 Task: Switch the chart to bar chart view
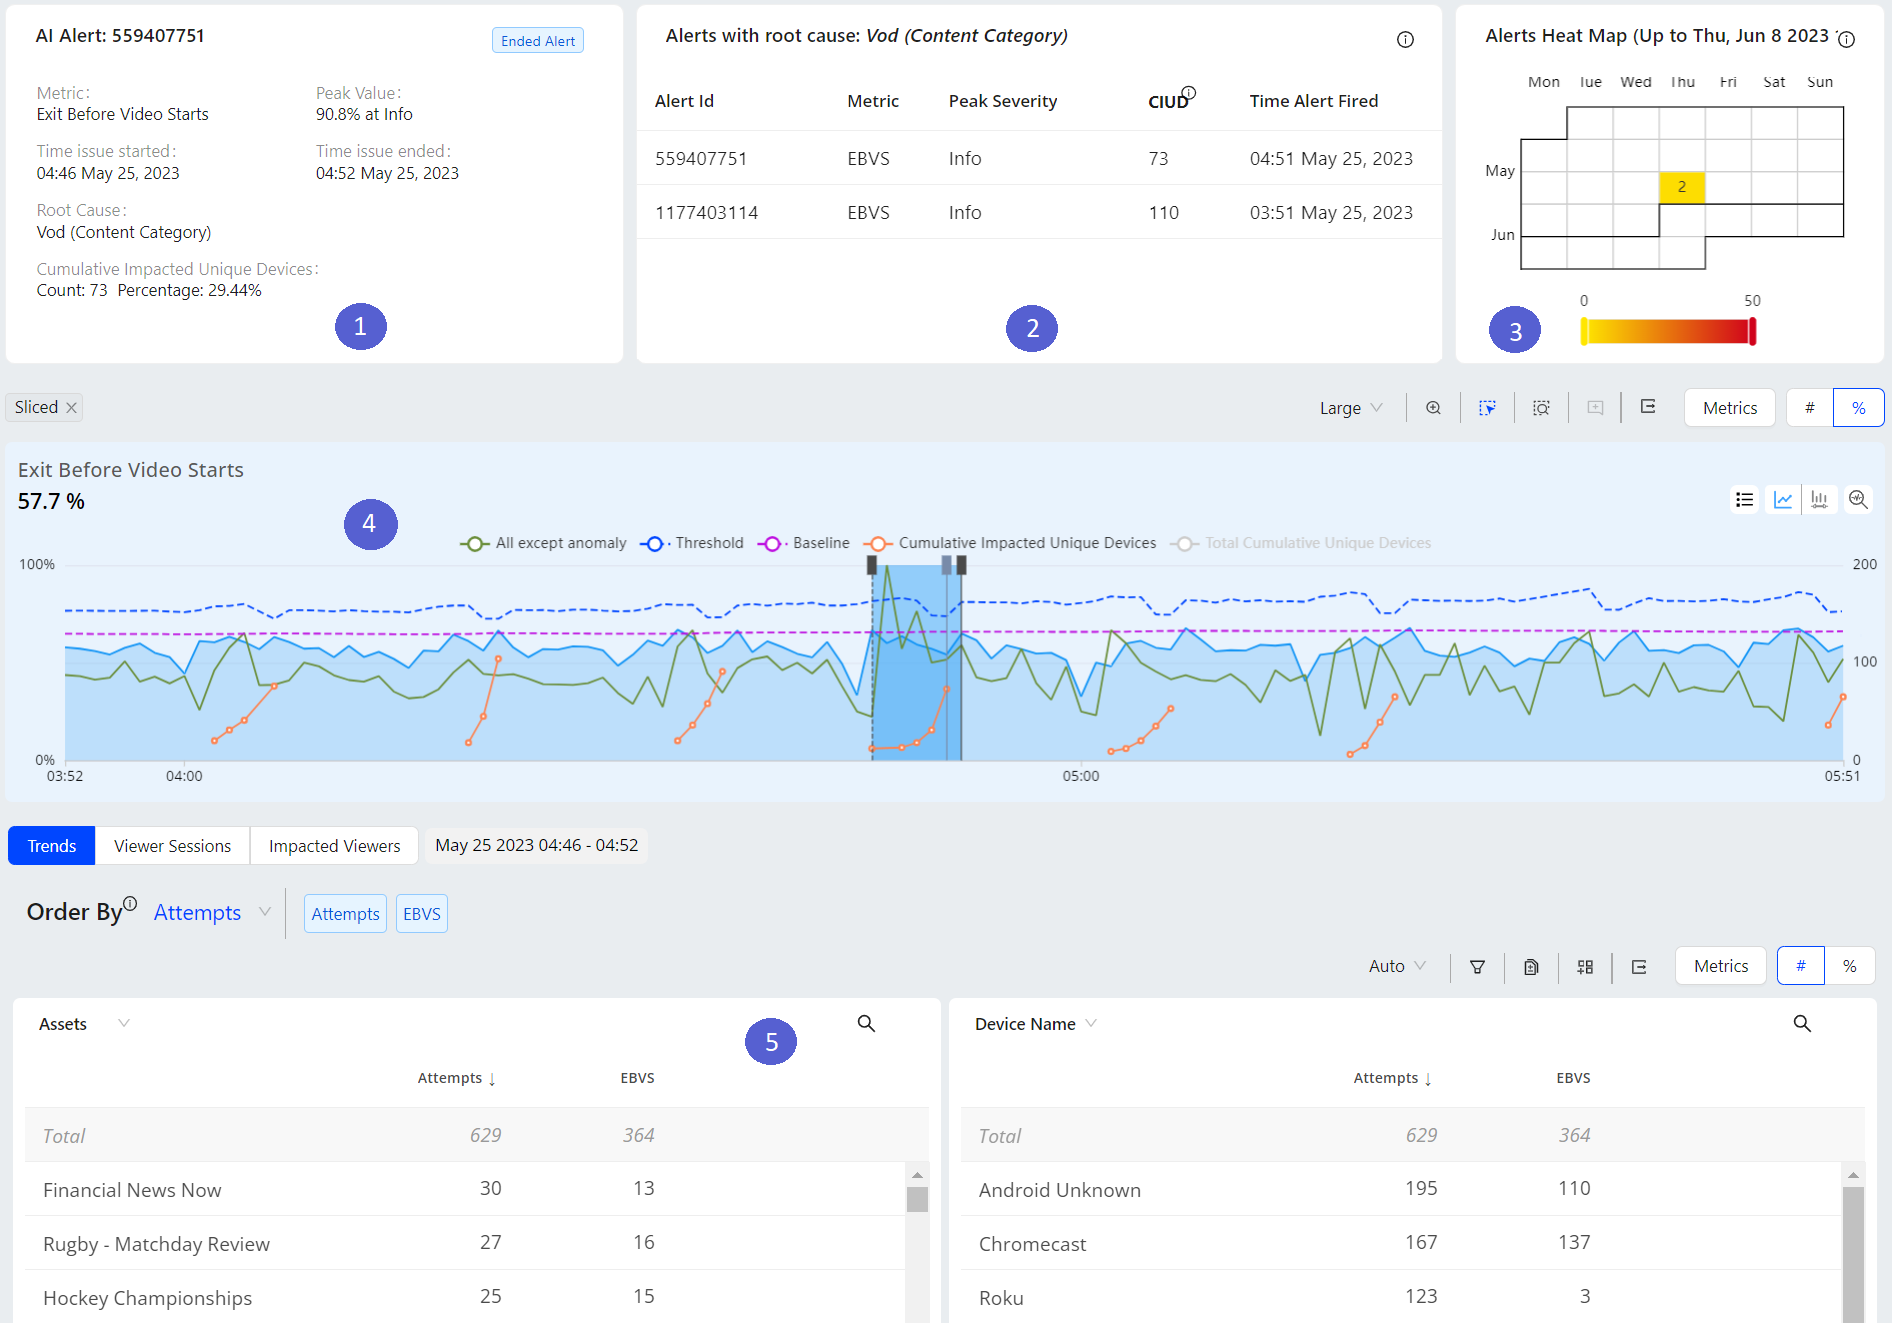tap(1819, 500)
